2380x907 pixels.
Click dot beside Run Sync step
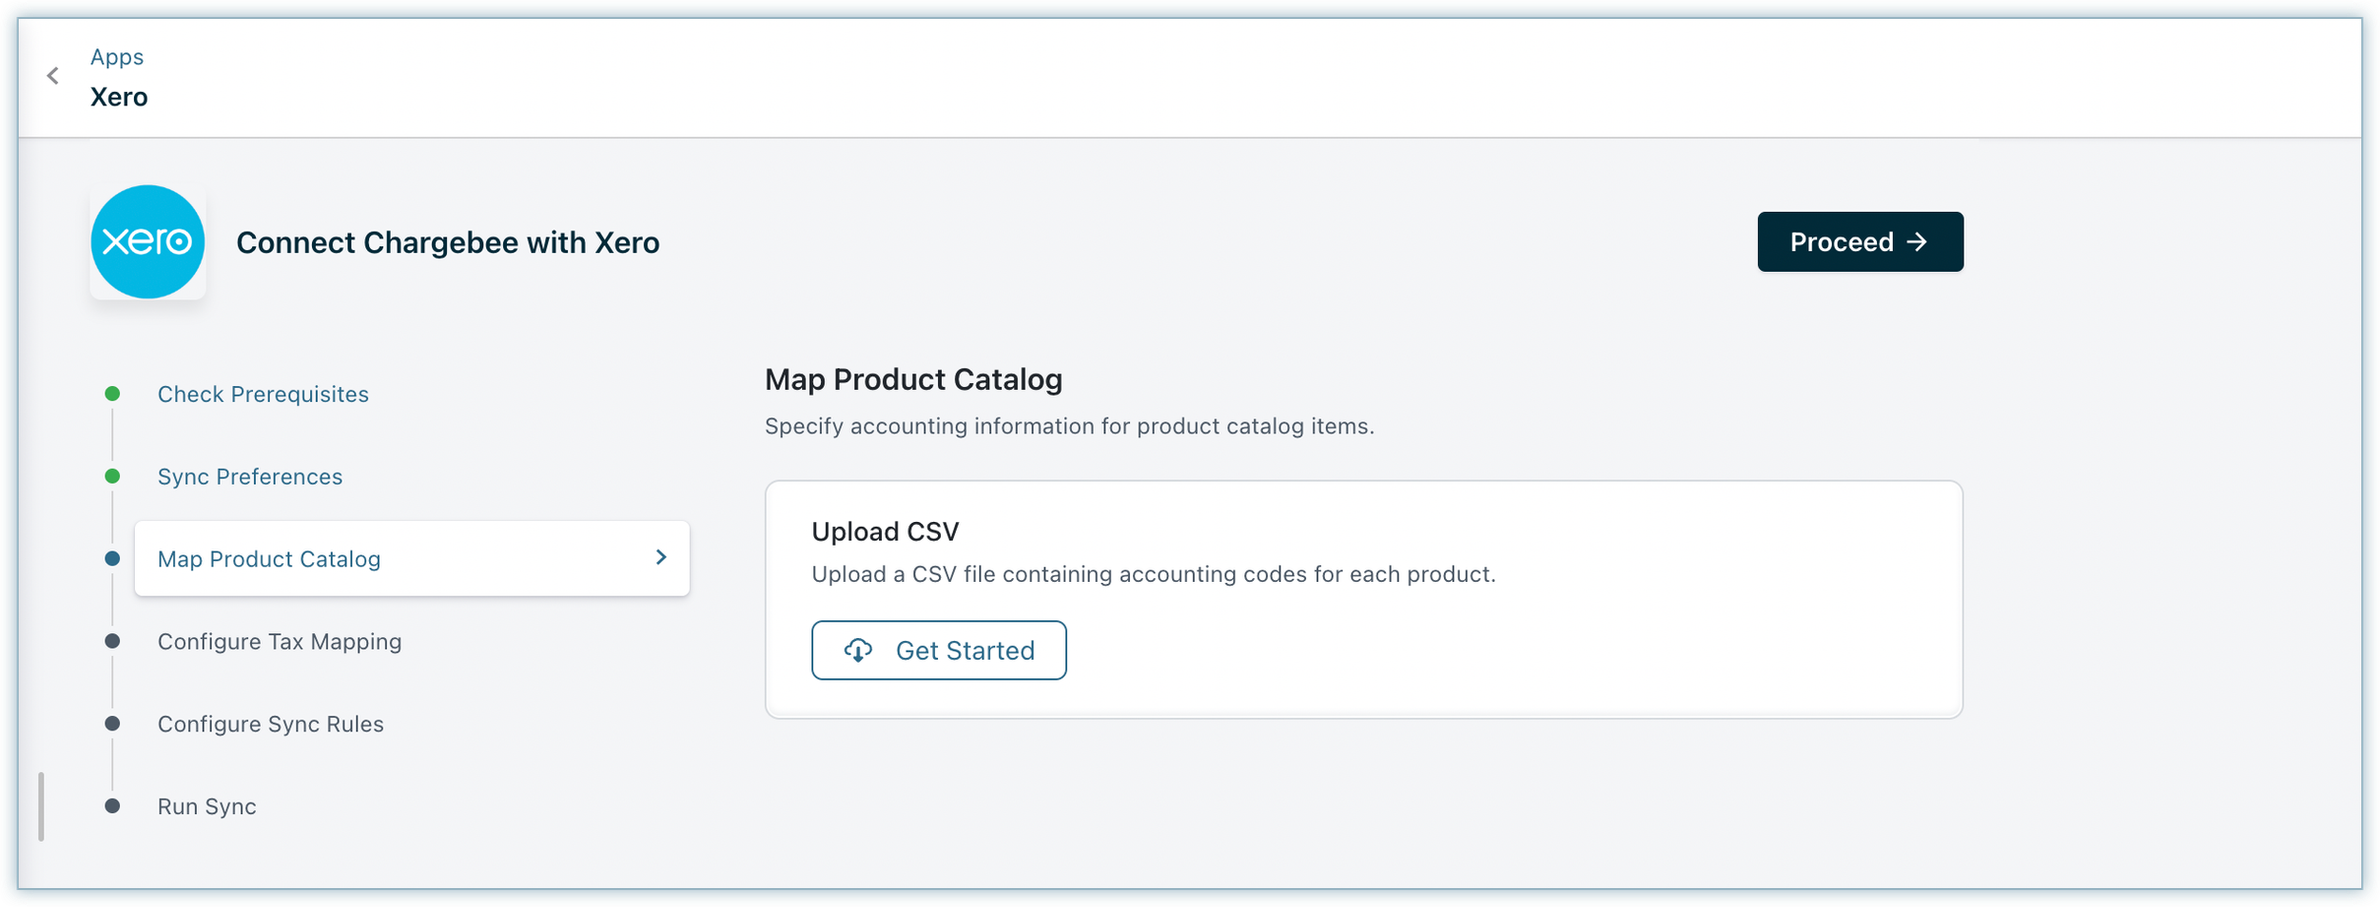(x=113, y=806)
